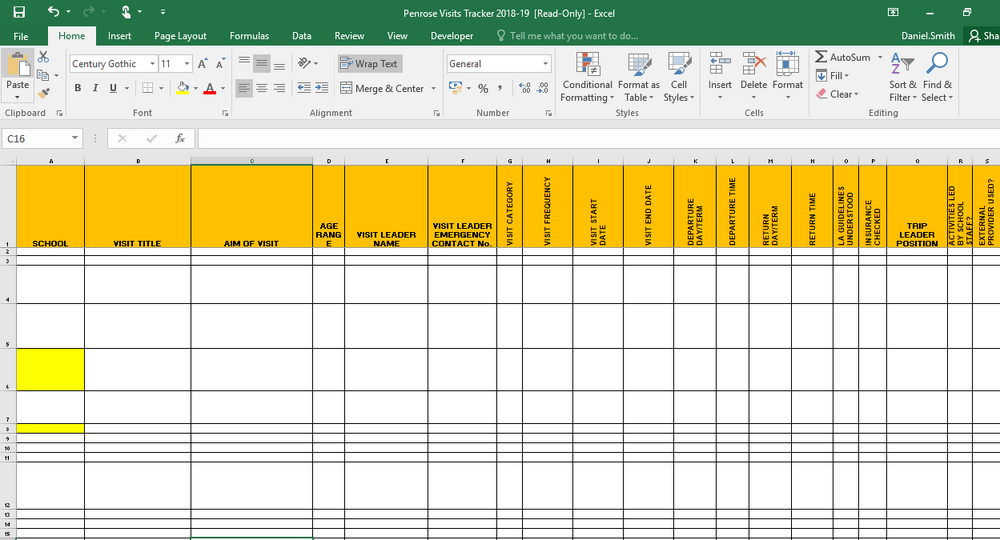The height and width of the screenshot is (540, 1000).
Task: Set top vertical alignment
Action: pyautogui.click(x=244, y=63)
